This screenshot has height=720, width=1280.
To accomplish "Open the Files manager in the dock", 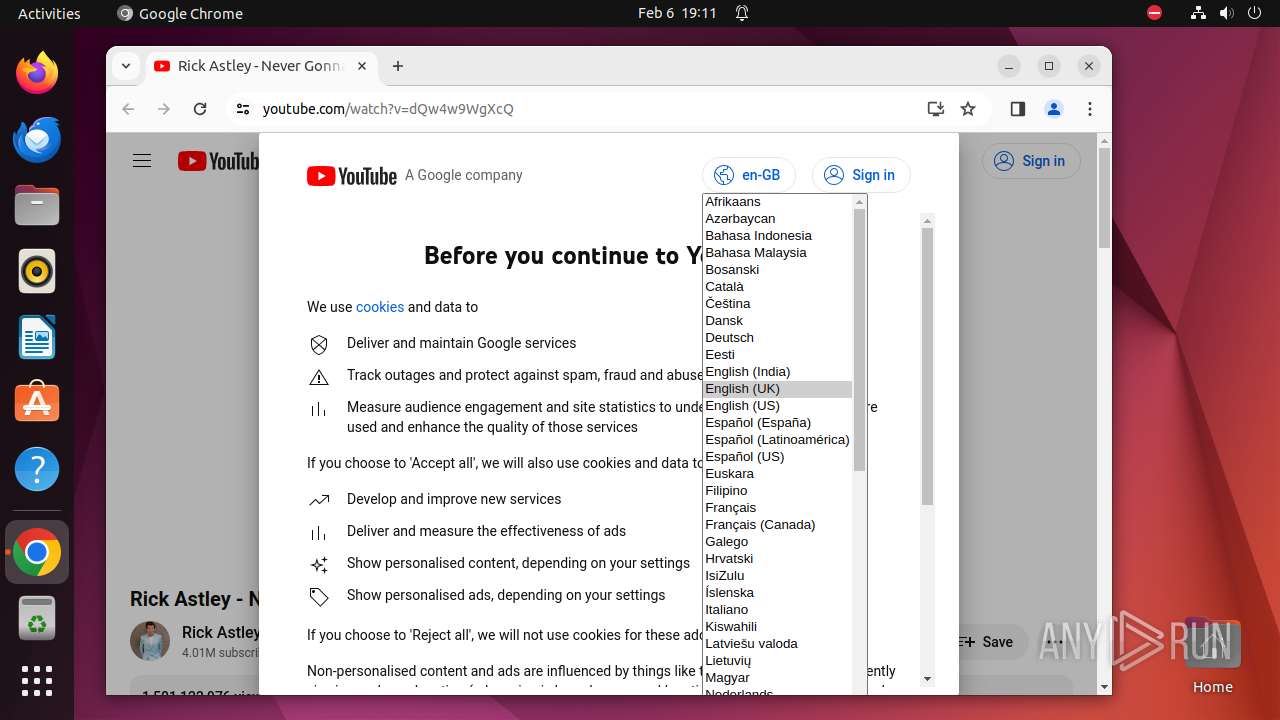I will coord(37,205).
